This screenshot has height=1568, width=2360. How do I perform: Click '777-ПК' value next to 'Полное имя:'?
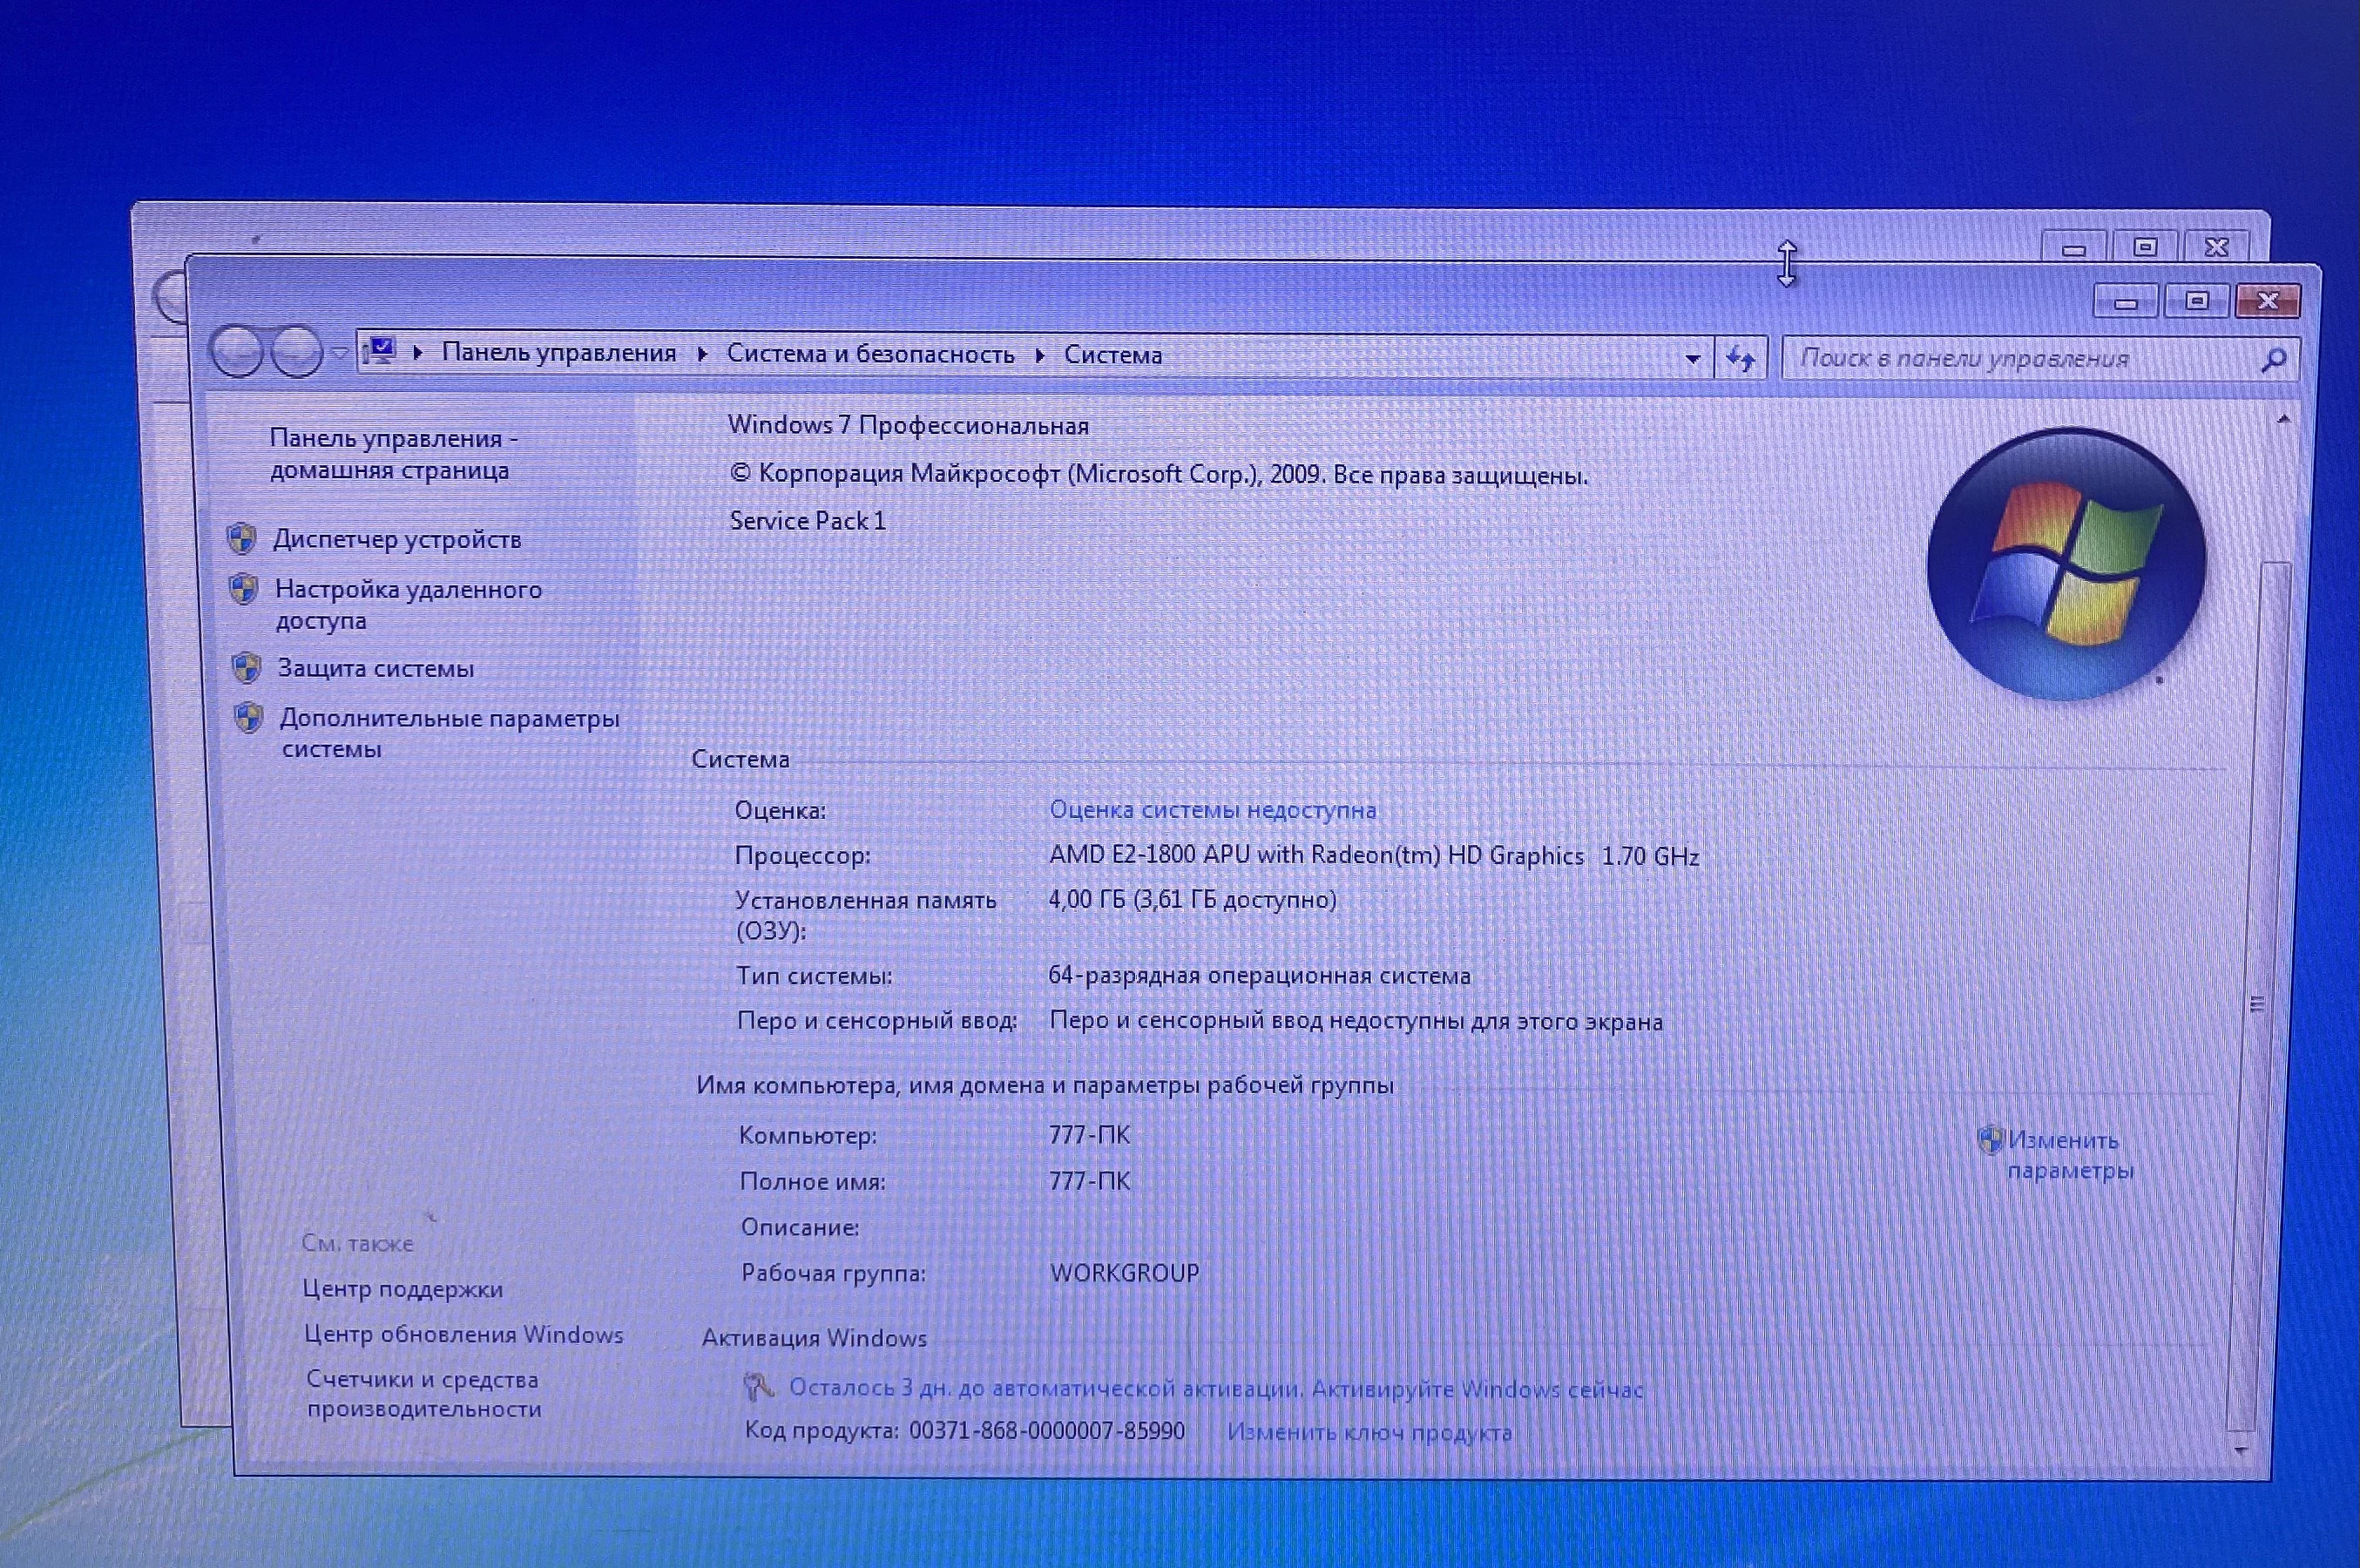pyautogui.click(x=1090, y=1181)
